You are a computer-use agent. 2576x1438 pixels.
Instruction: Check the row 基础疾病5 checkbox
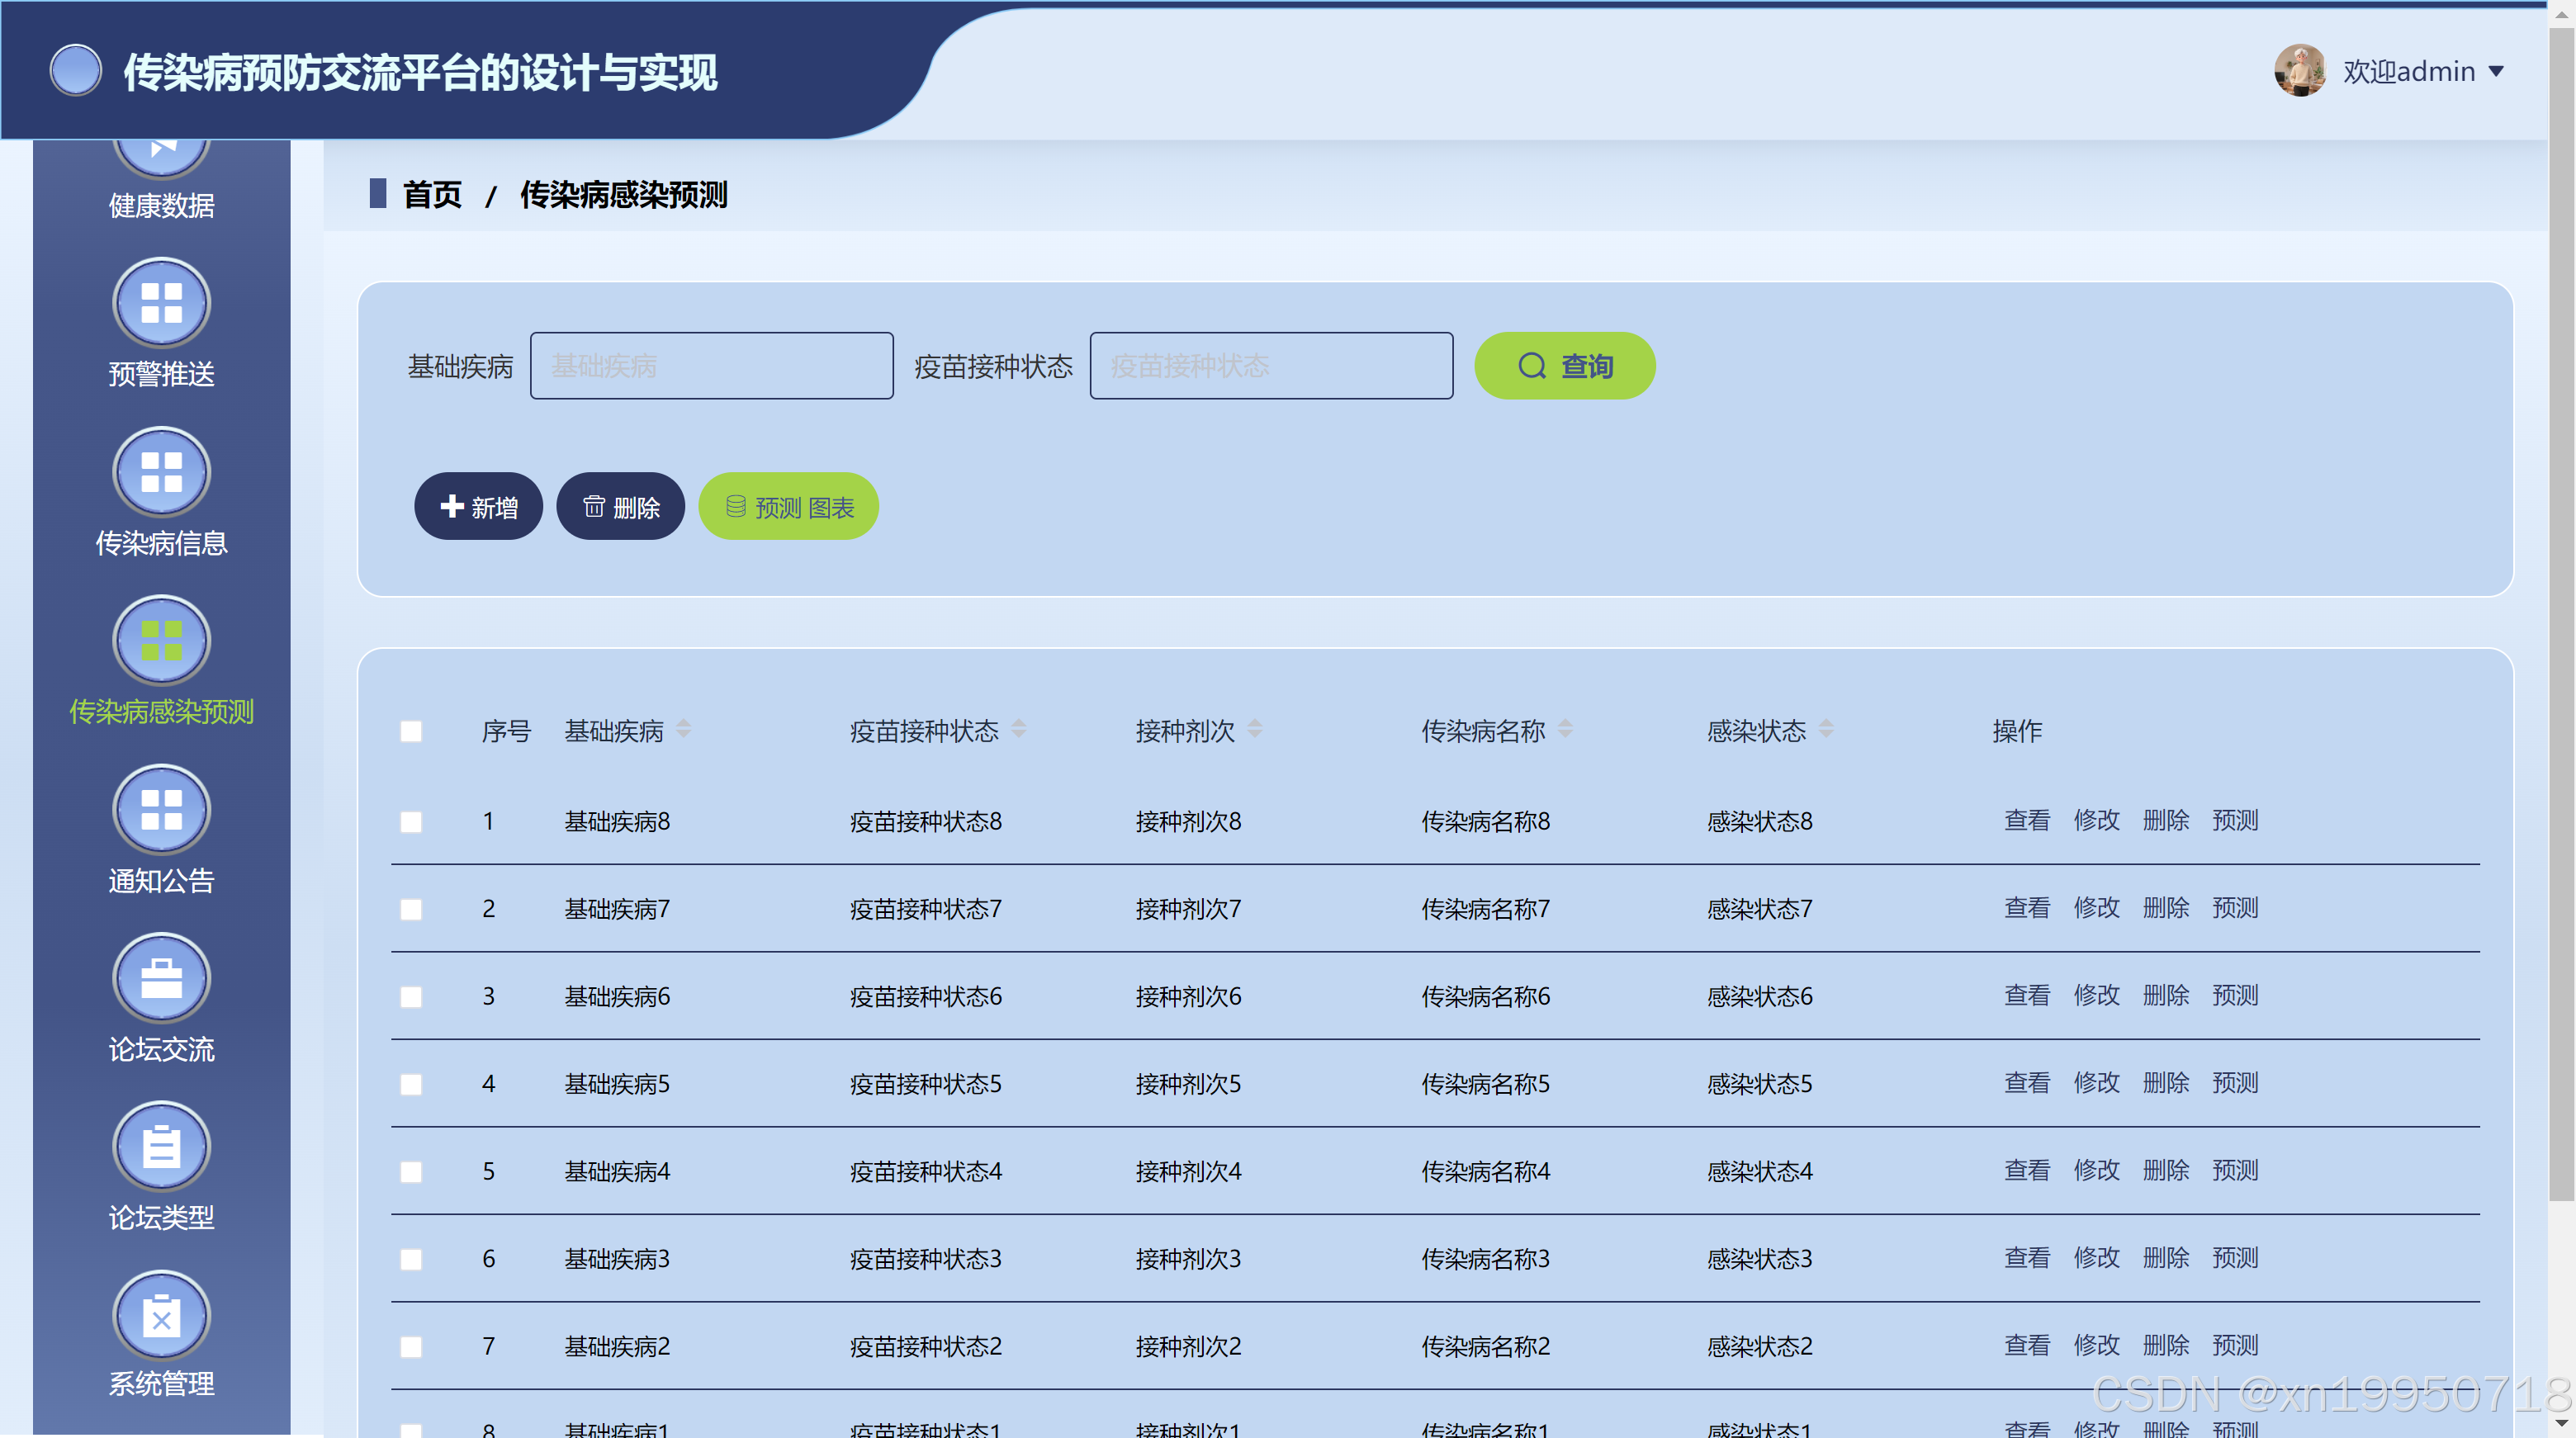click(411, 1084)
